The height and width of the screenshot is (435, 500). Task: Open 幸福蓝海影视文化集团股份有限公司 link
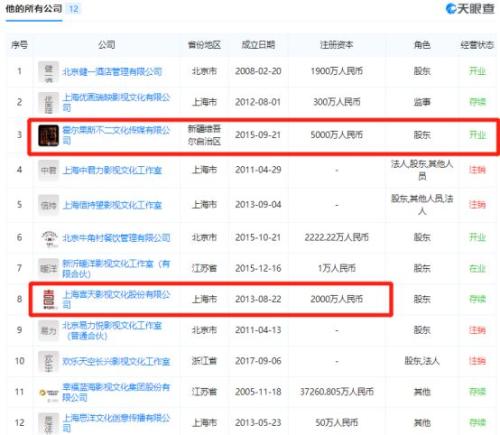click(116, 392)
